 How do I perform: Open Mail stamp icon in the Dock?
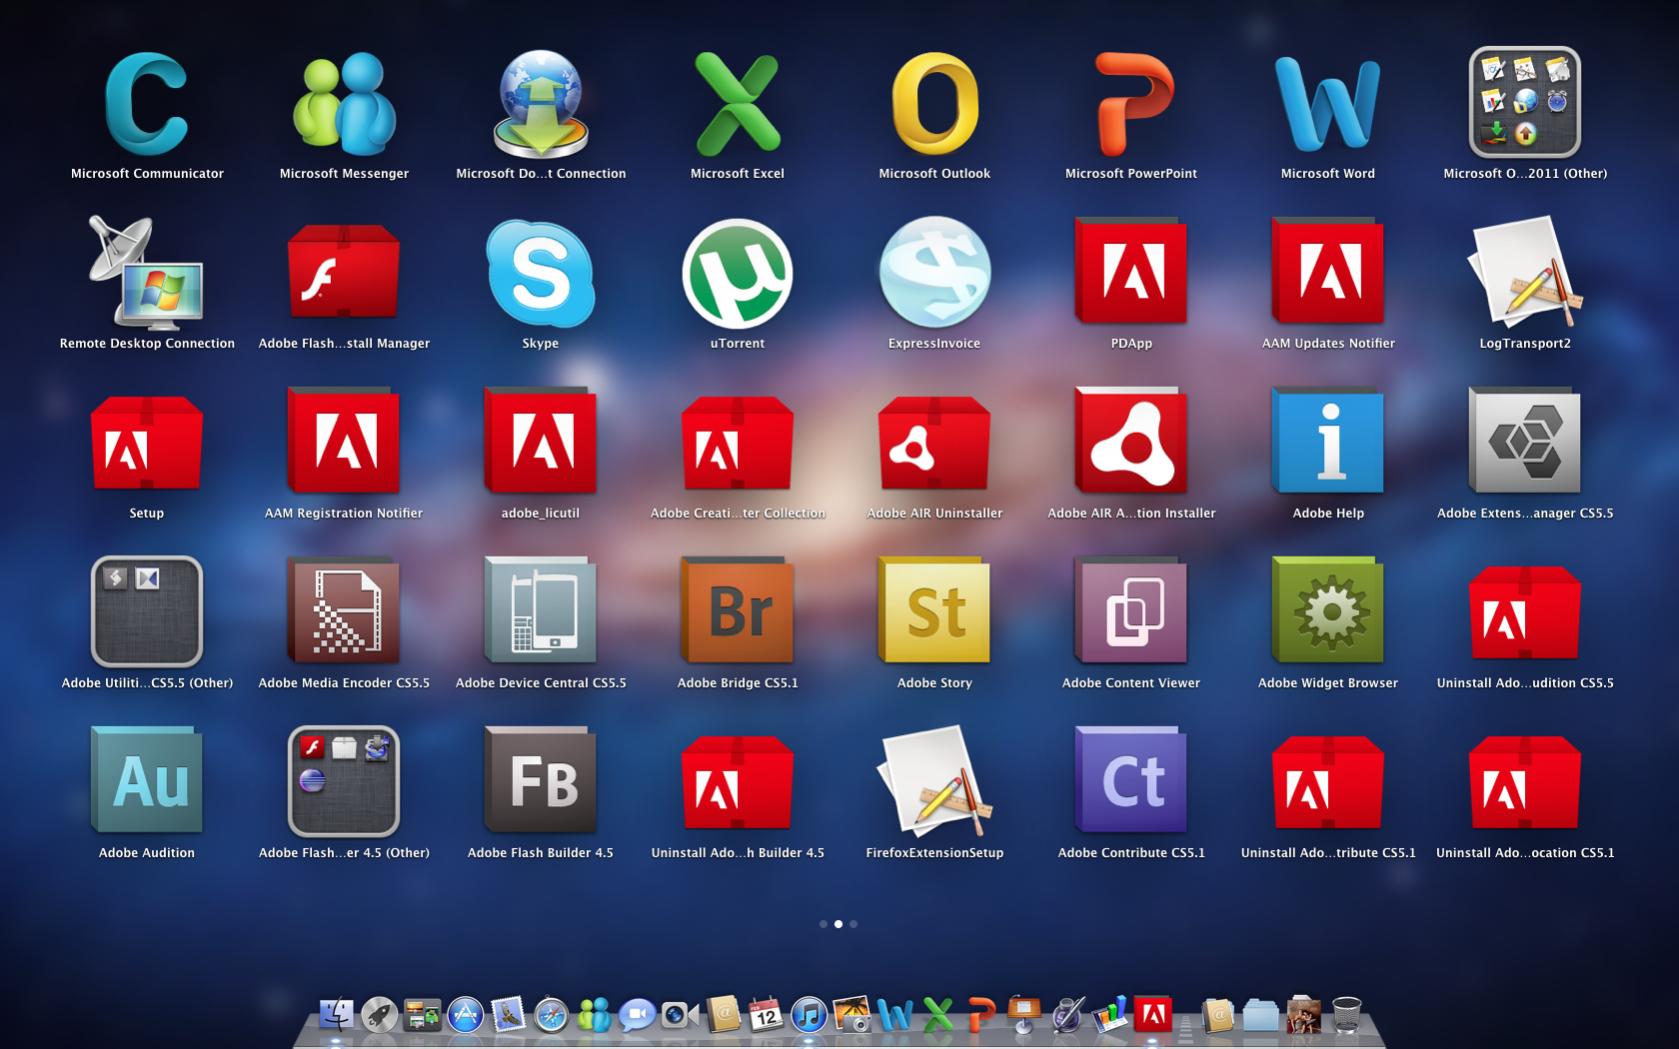click(x=508, y=1015)
